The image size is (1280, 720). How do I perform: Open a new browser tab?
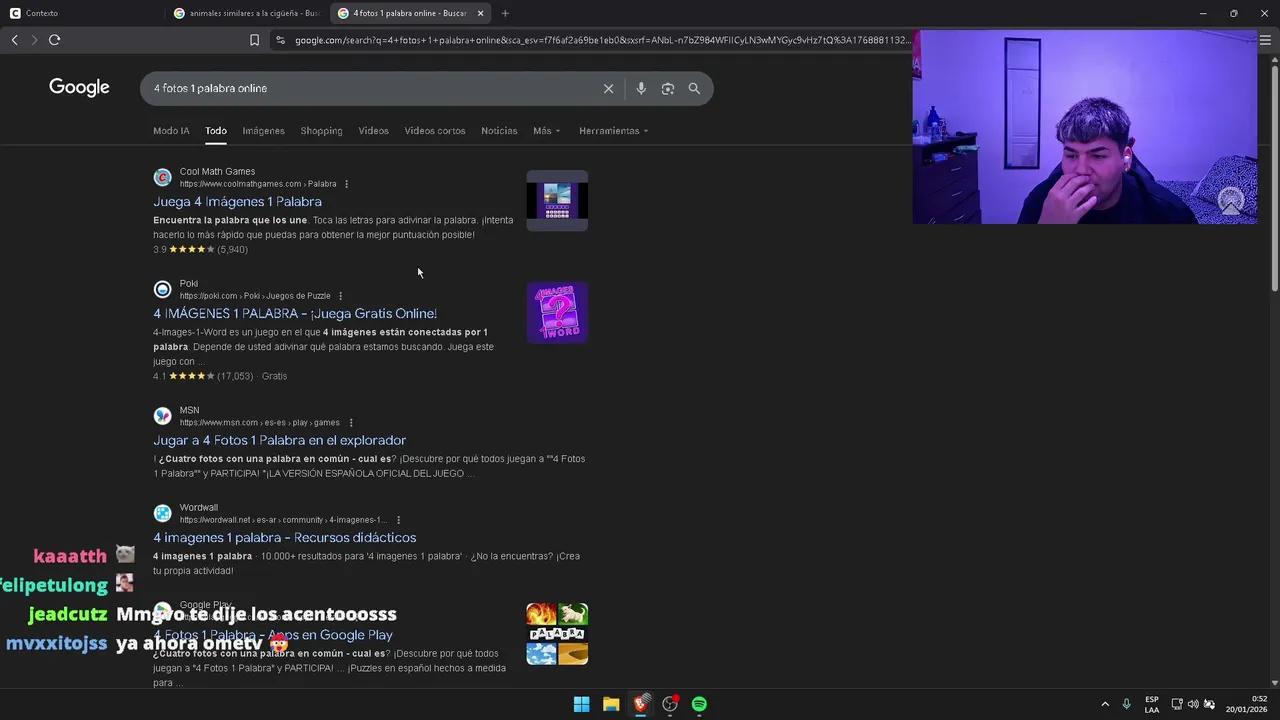coord(505,13)
